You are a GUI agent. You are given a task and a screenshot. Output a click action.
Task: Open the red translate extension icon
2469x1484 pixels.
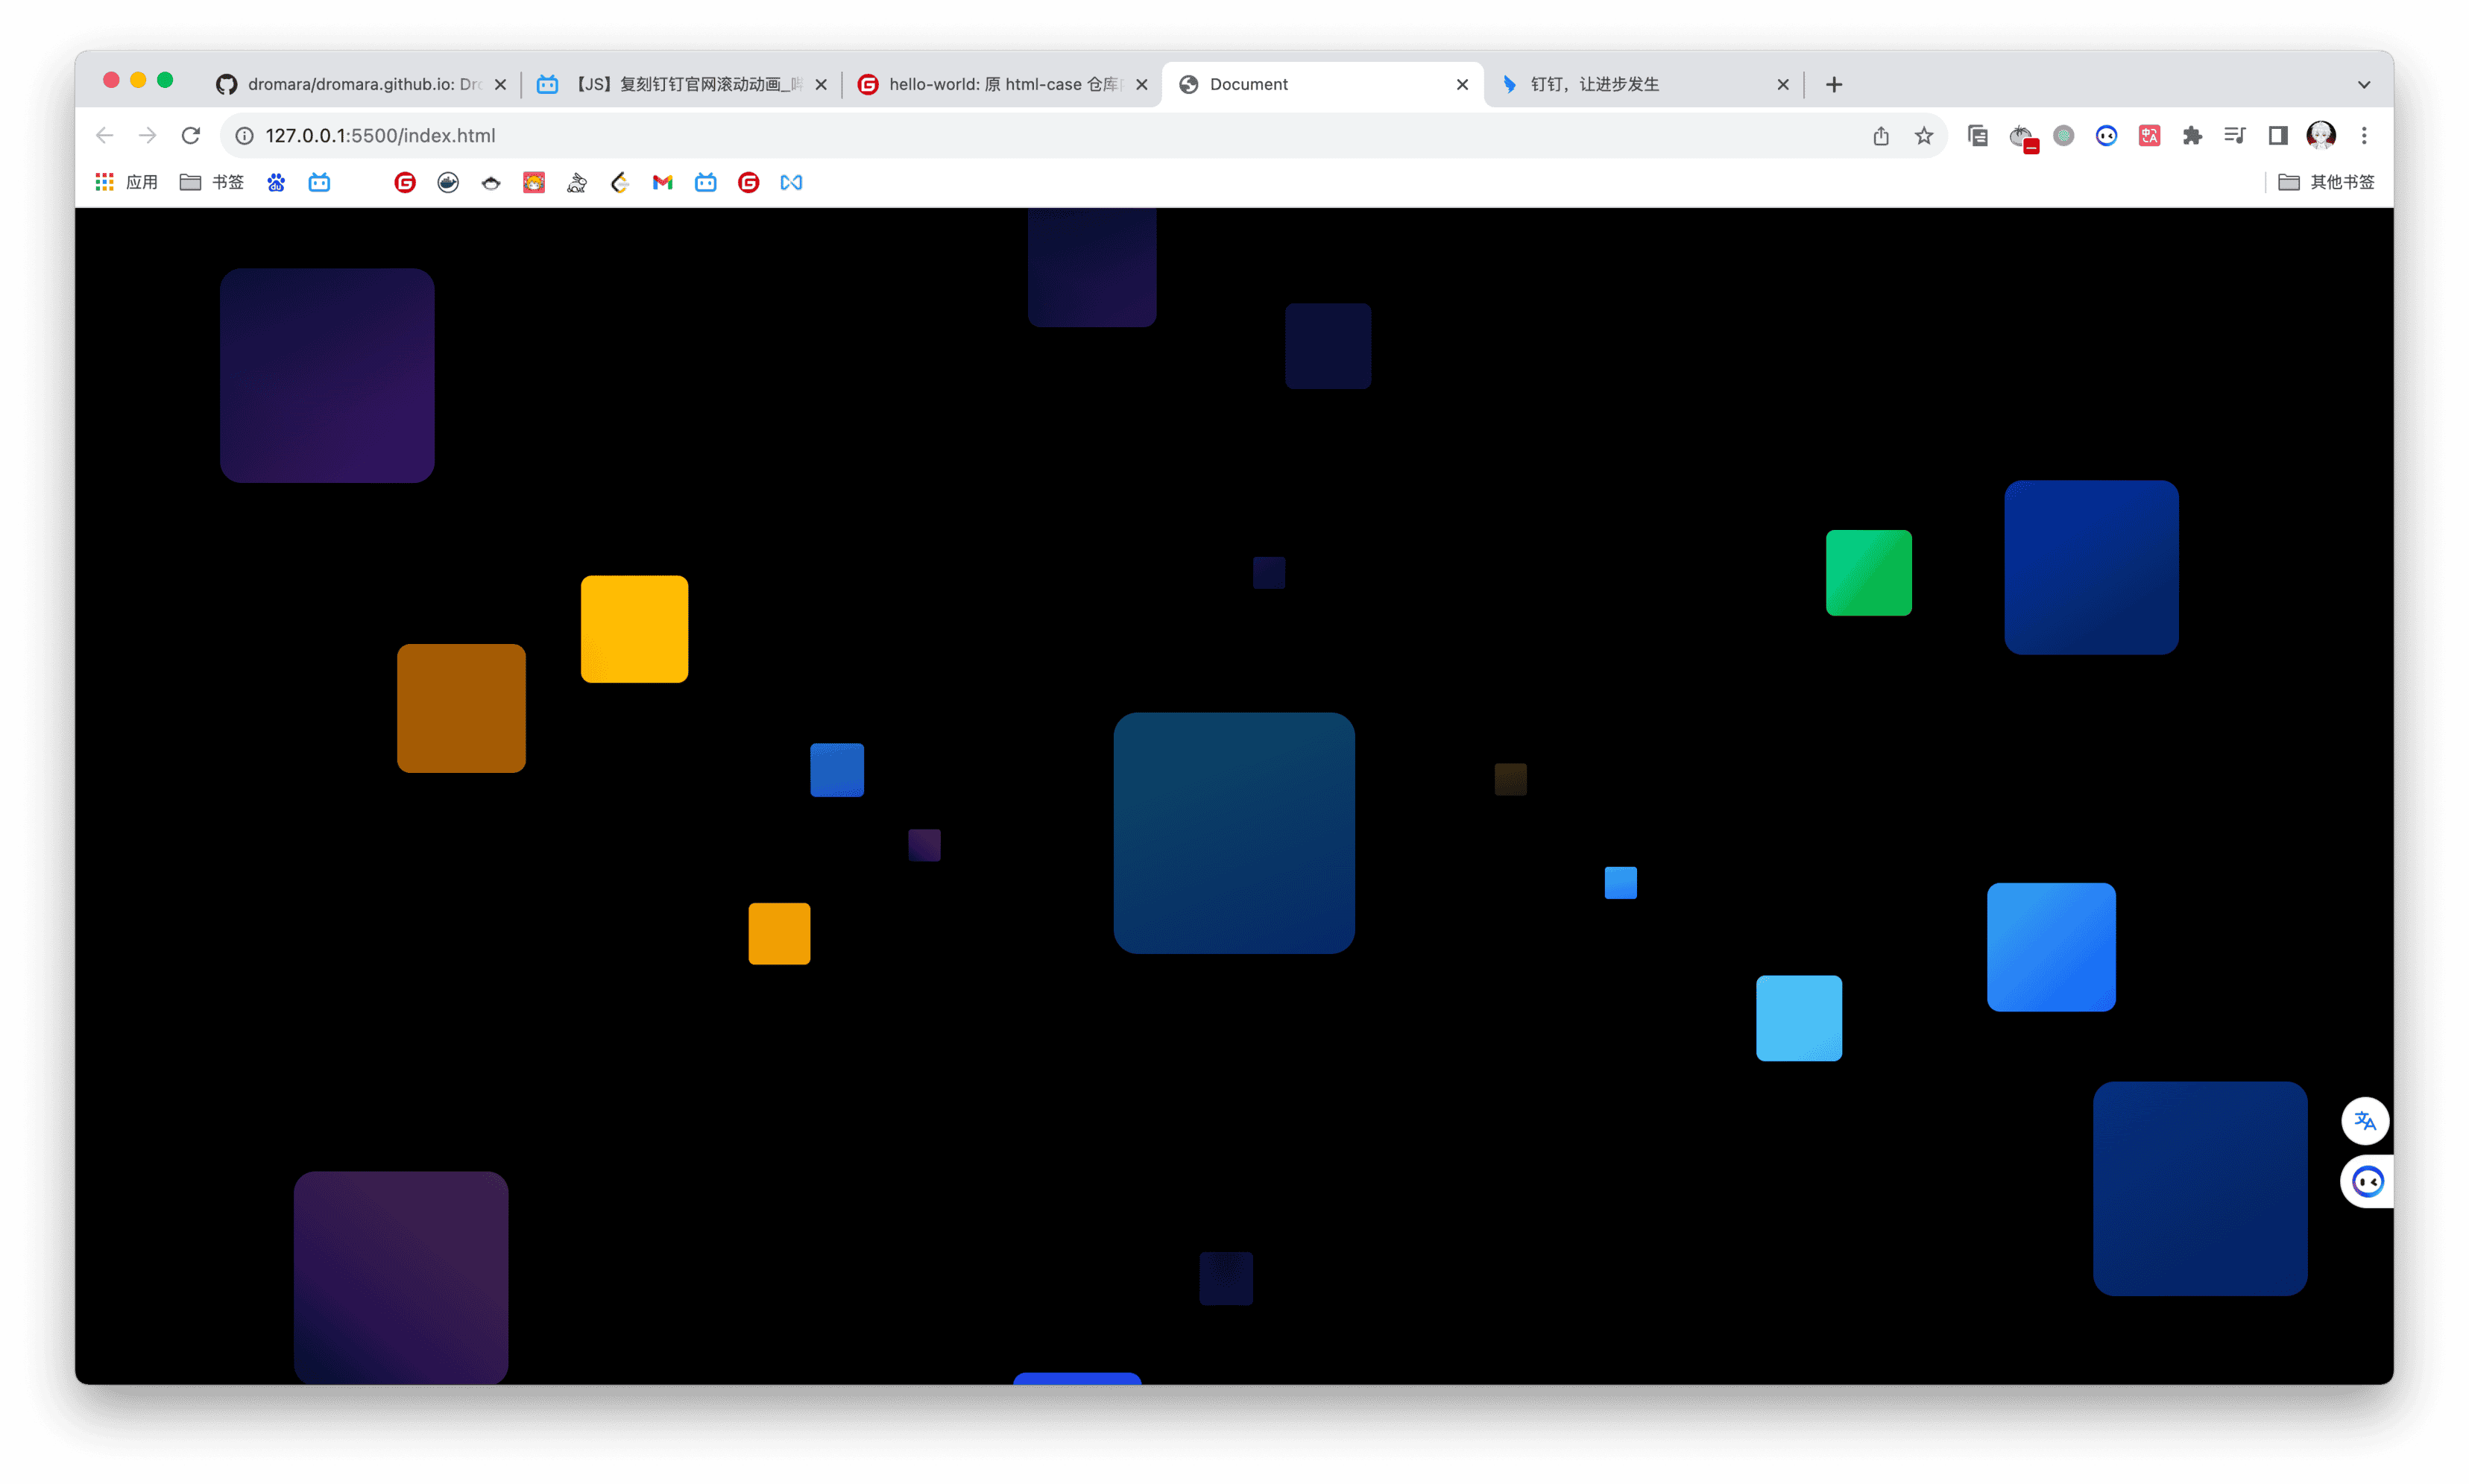[2149, 136]
